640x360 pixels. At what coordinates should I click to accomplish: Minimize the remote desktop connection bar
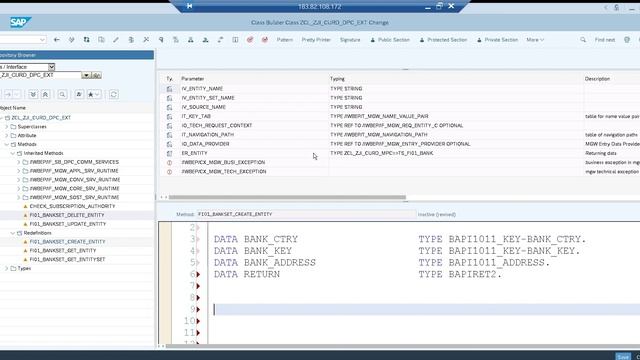[427, 7]
